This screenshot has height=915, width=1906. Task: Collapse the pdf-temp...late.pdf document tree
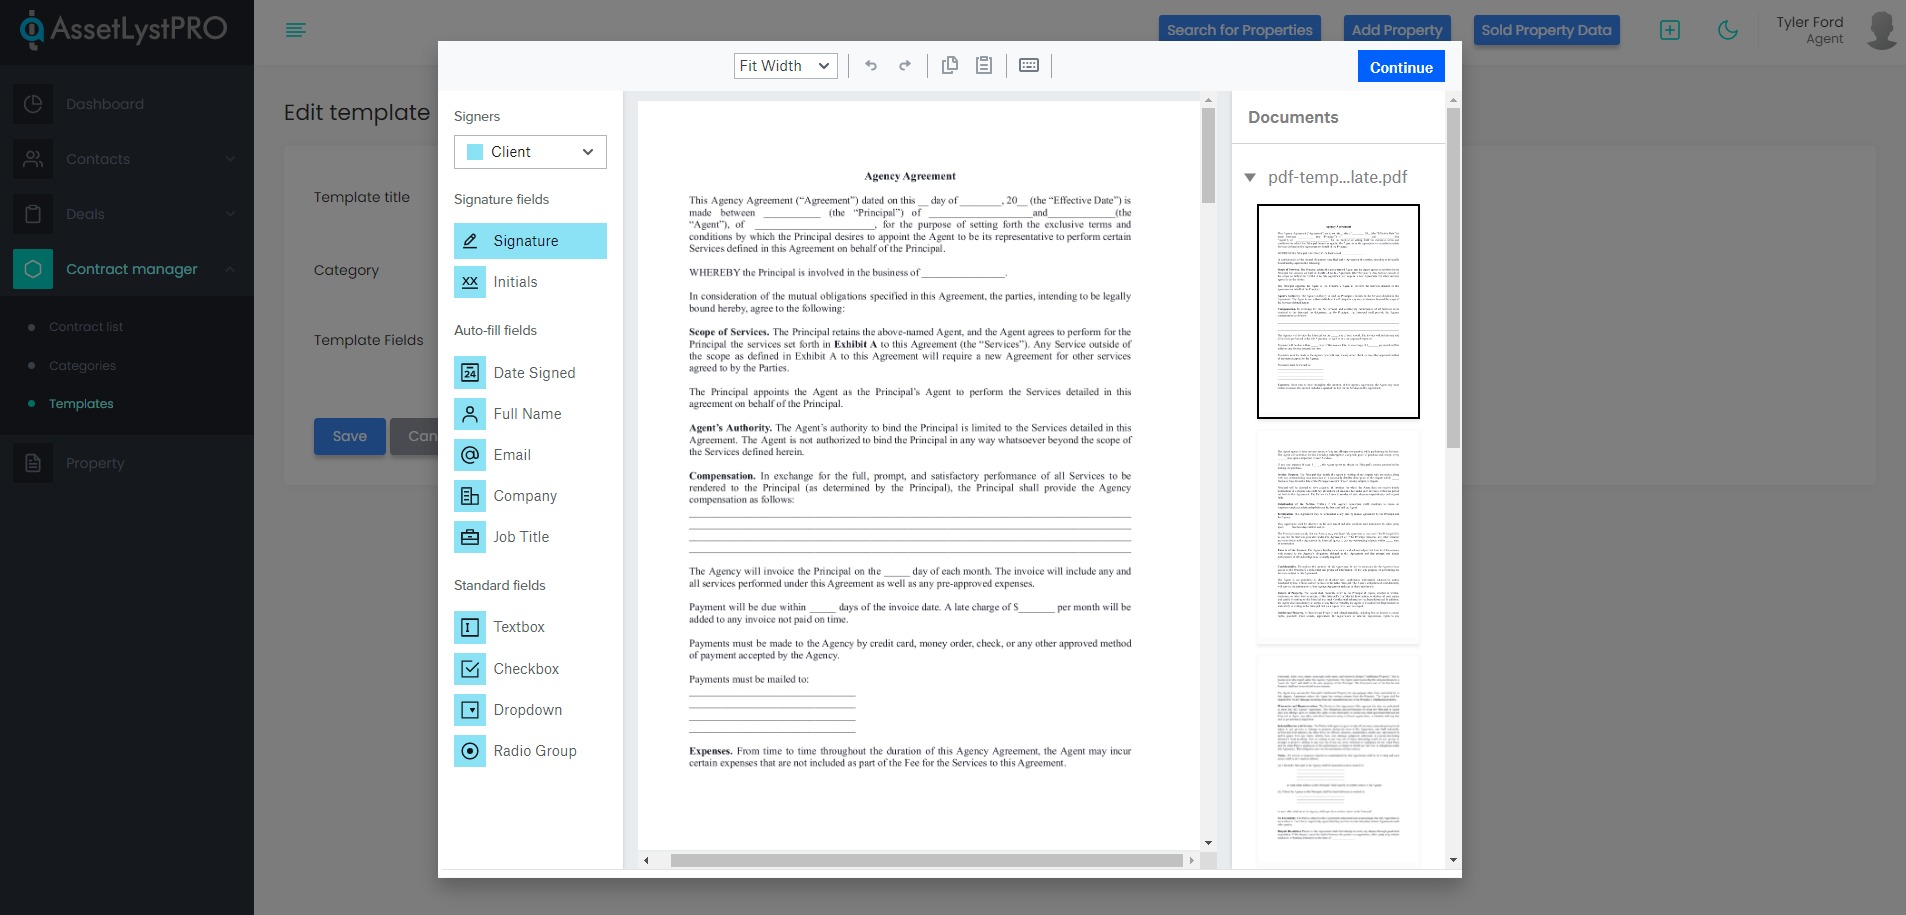point(1250,178)
